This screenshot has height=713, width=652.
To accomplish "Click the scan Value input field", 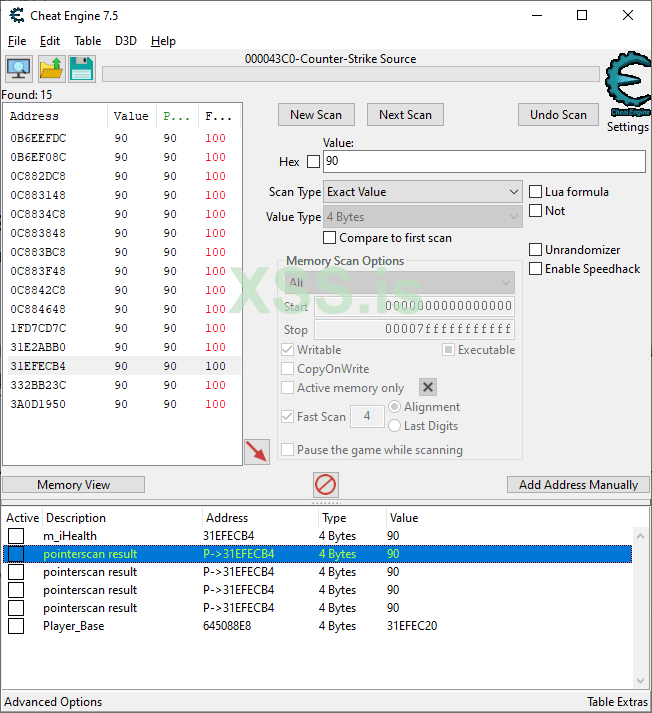I will pyautogui.click(x=484, y=161).
